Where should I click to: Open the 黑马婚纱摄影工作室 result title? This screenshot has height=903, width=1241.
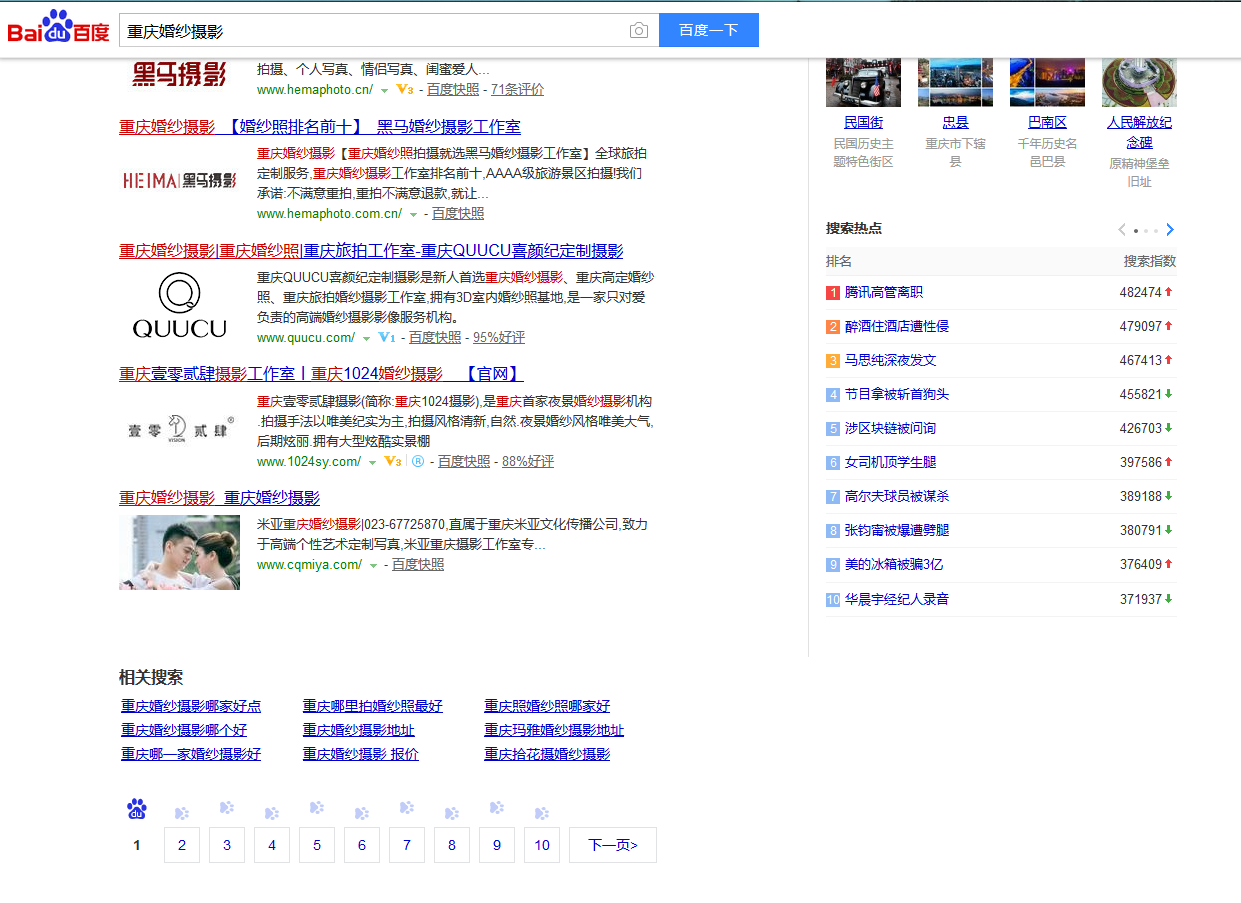(320, 127)
